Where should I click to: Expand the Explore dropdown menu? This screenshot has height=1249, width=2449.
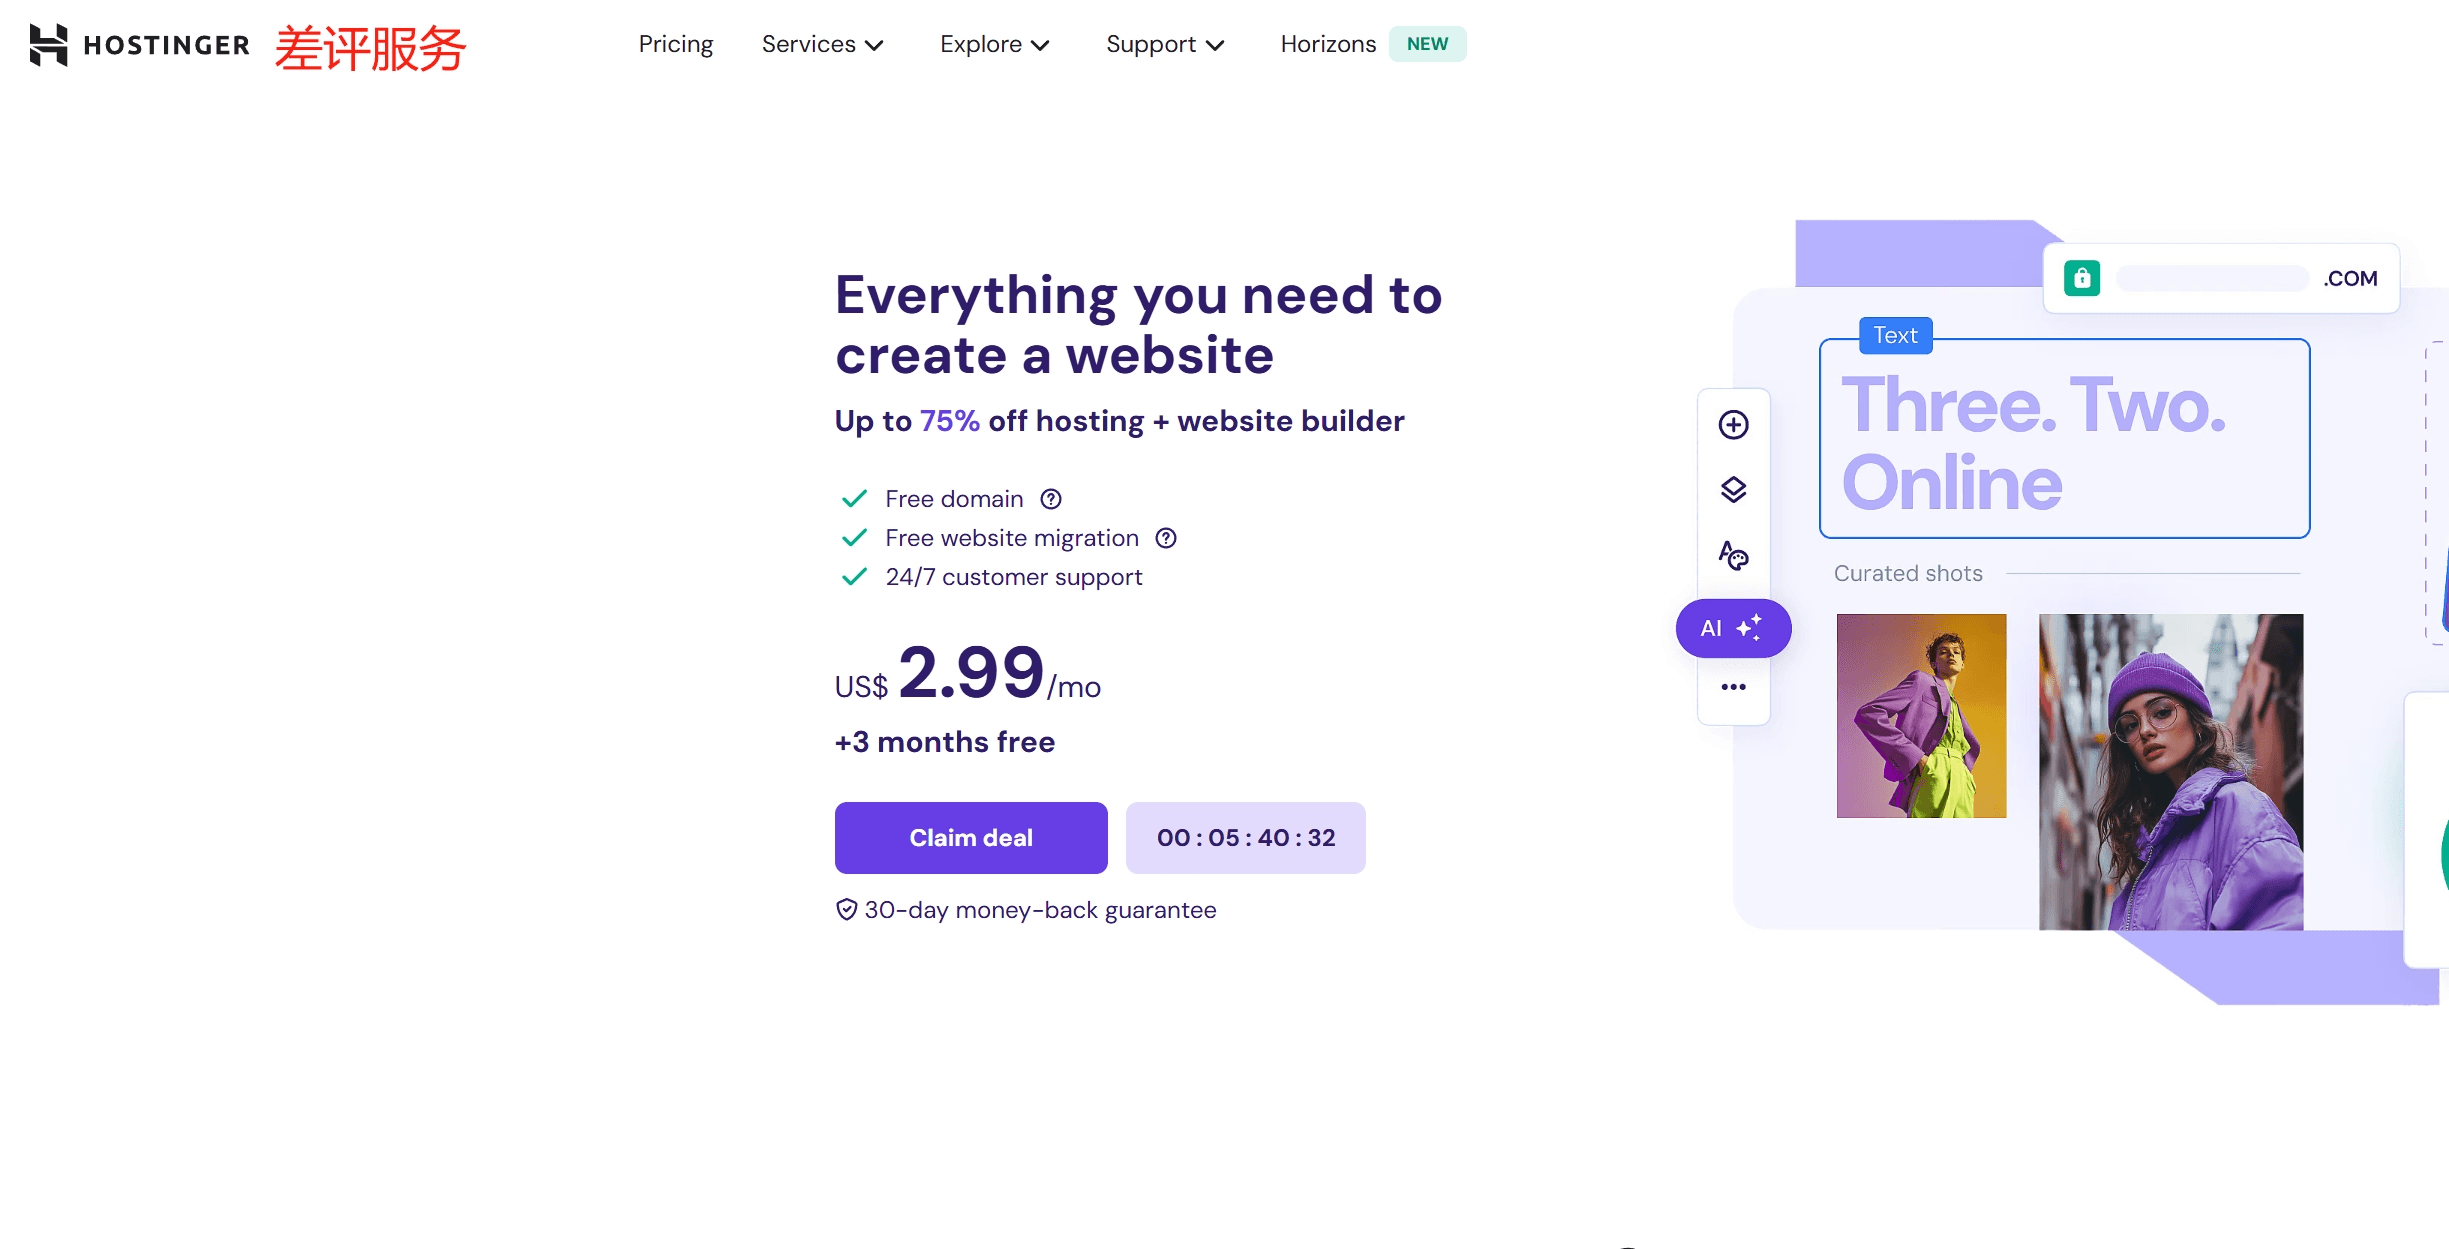[x=994, y=45]
